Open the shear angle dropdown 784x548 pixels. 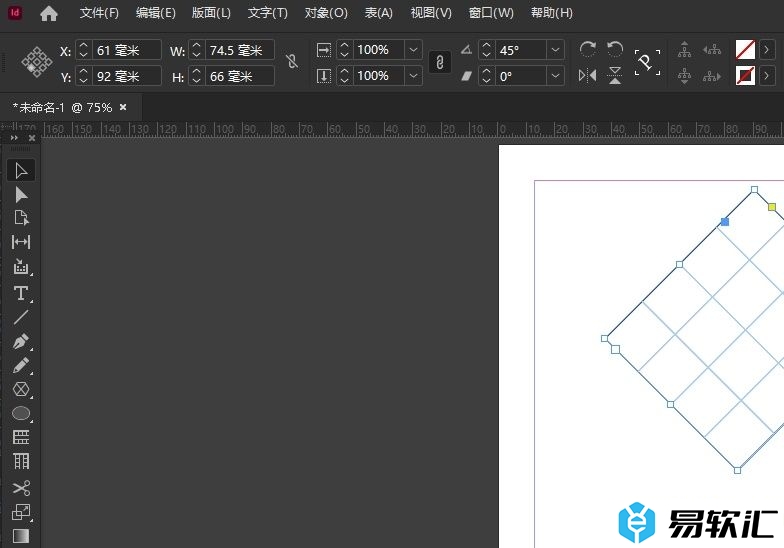click(x=555, y=76)
